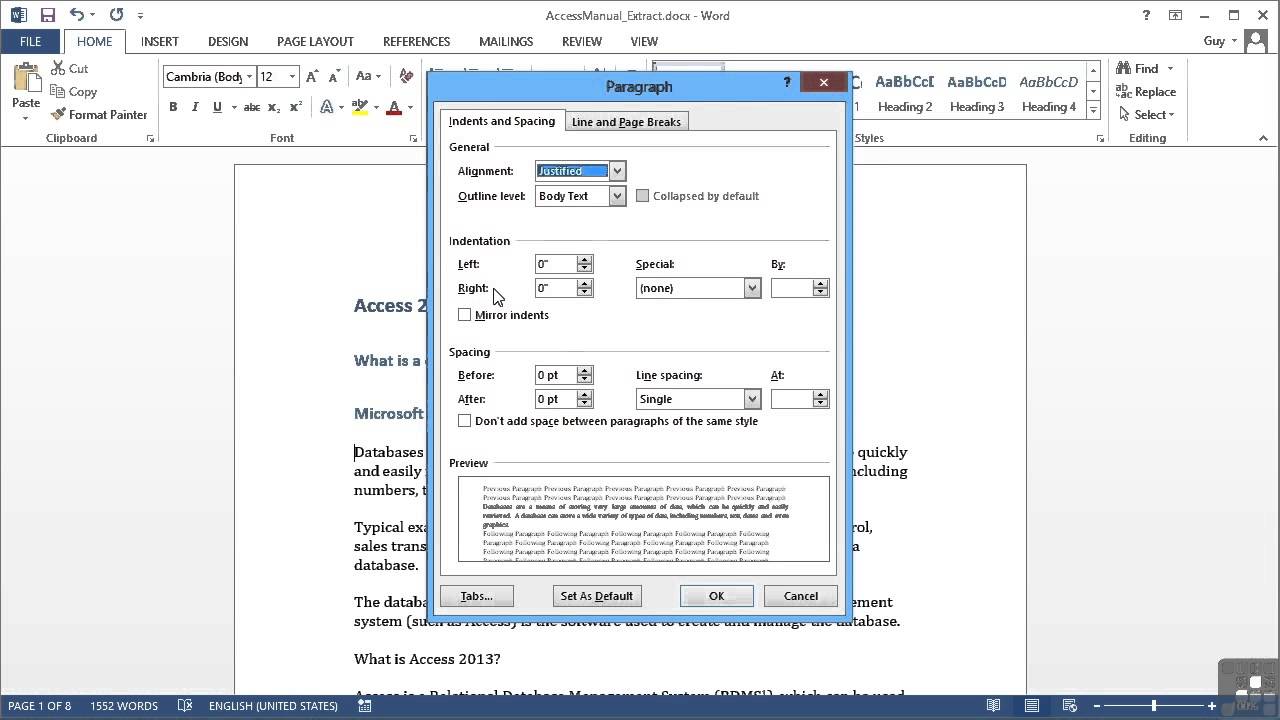
Task: Open the REFERENCES ribbon tab
Action: 416,41
